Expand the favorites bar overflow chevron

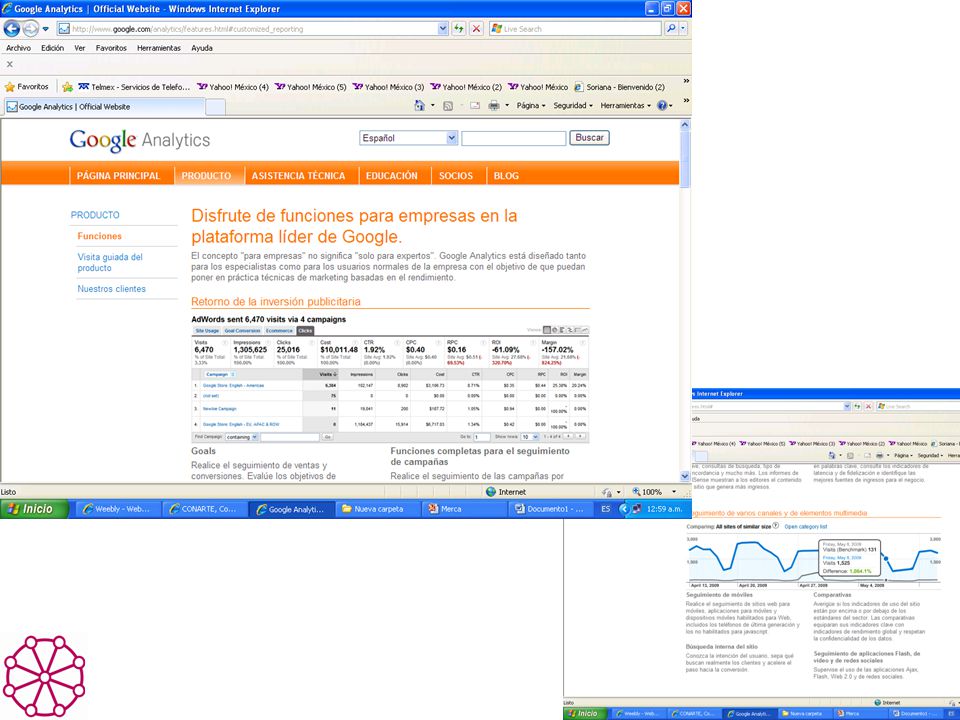(x=686, y=81)
